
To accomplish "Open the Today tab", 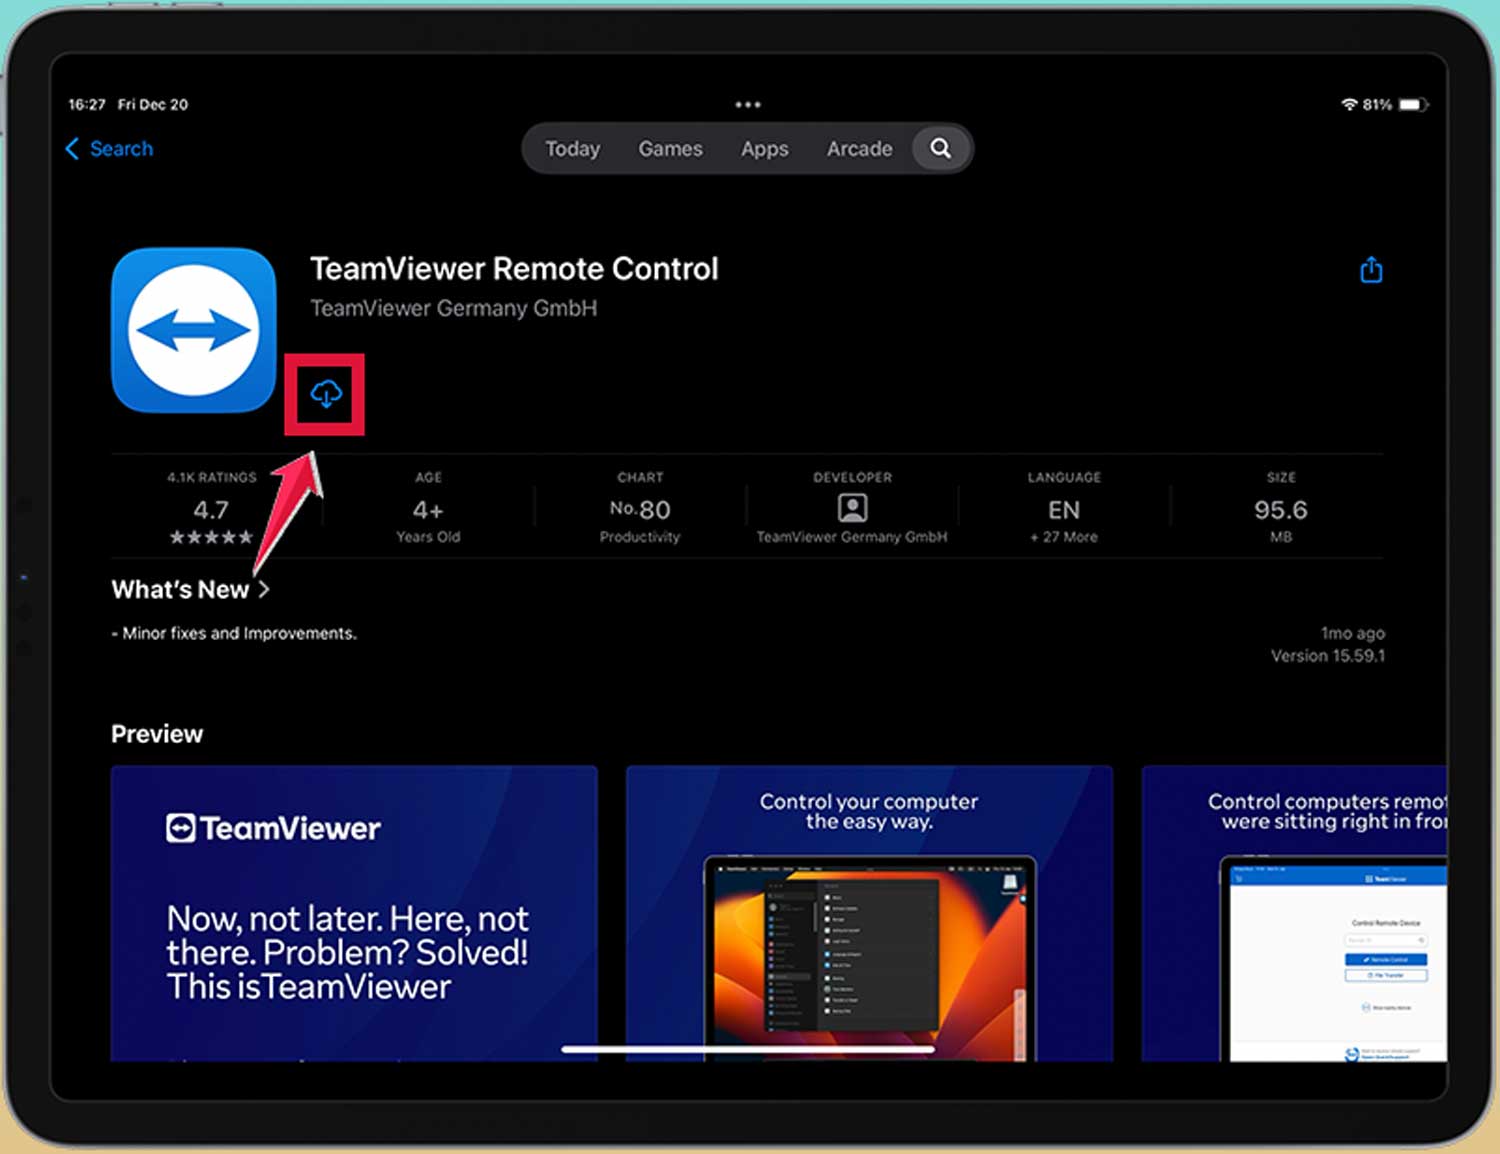I will pos(572,148).
